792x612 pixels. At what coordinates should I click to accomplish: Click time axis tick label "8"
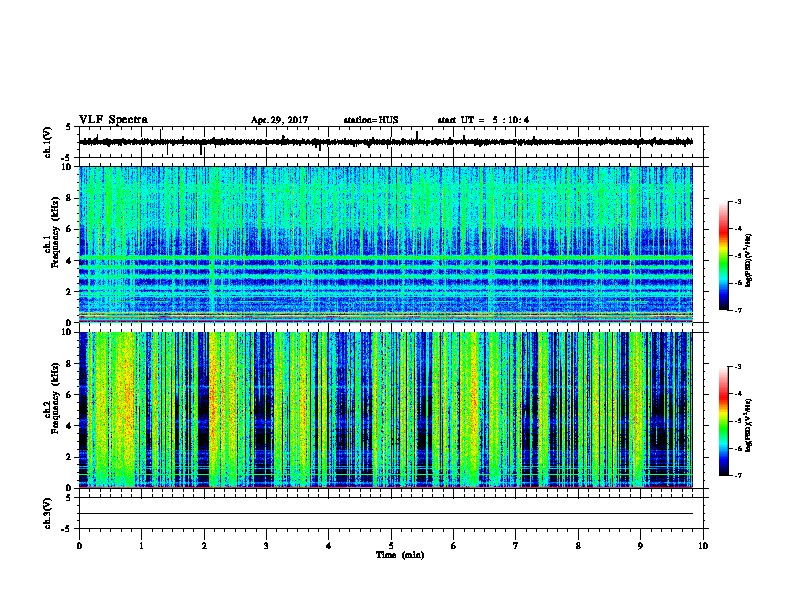click(578, 546)
